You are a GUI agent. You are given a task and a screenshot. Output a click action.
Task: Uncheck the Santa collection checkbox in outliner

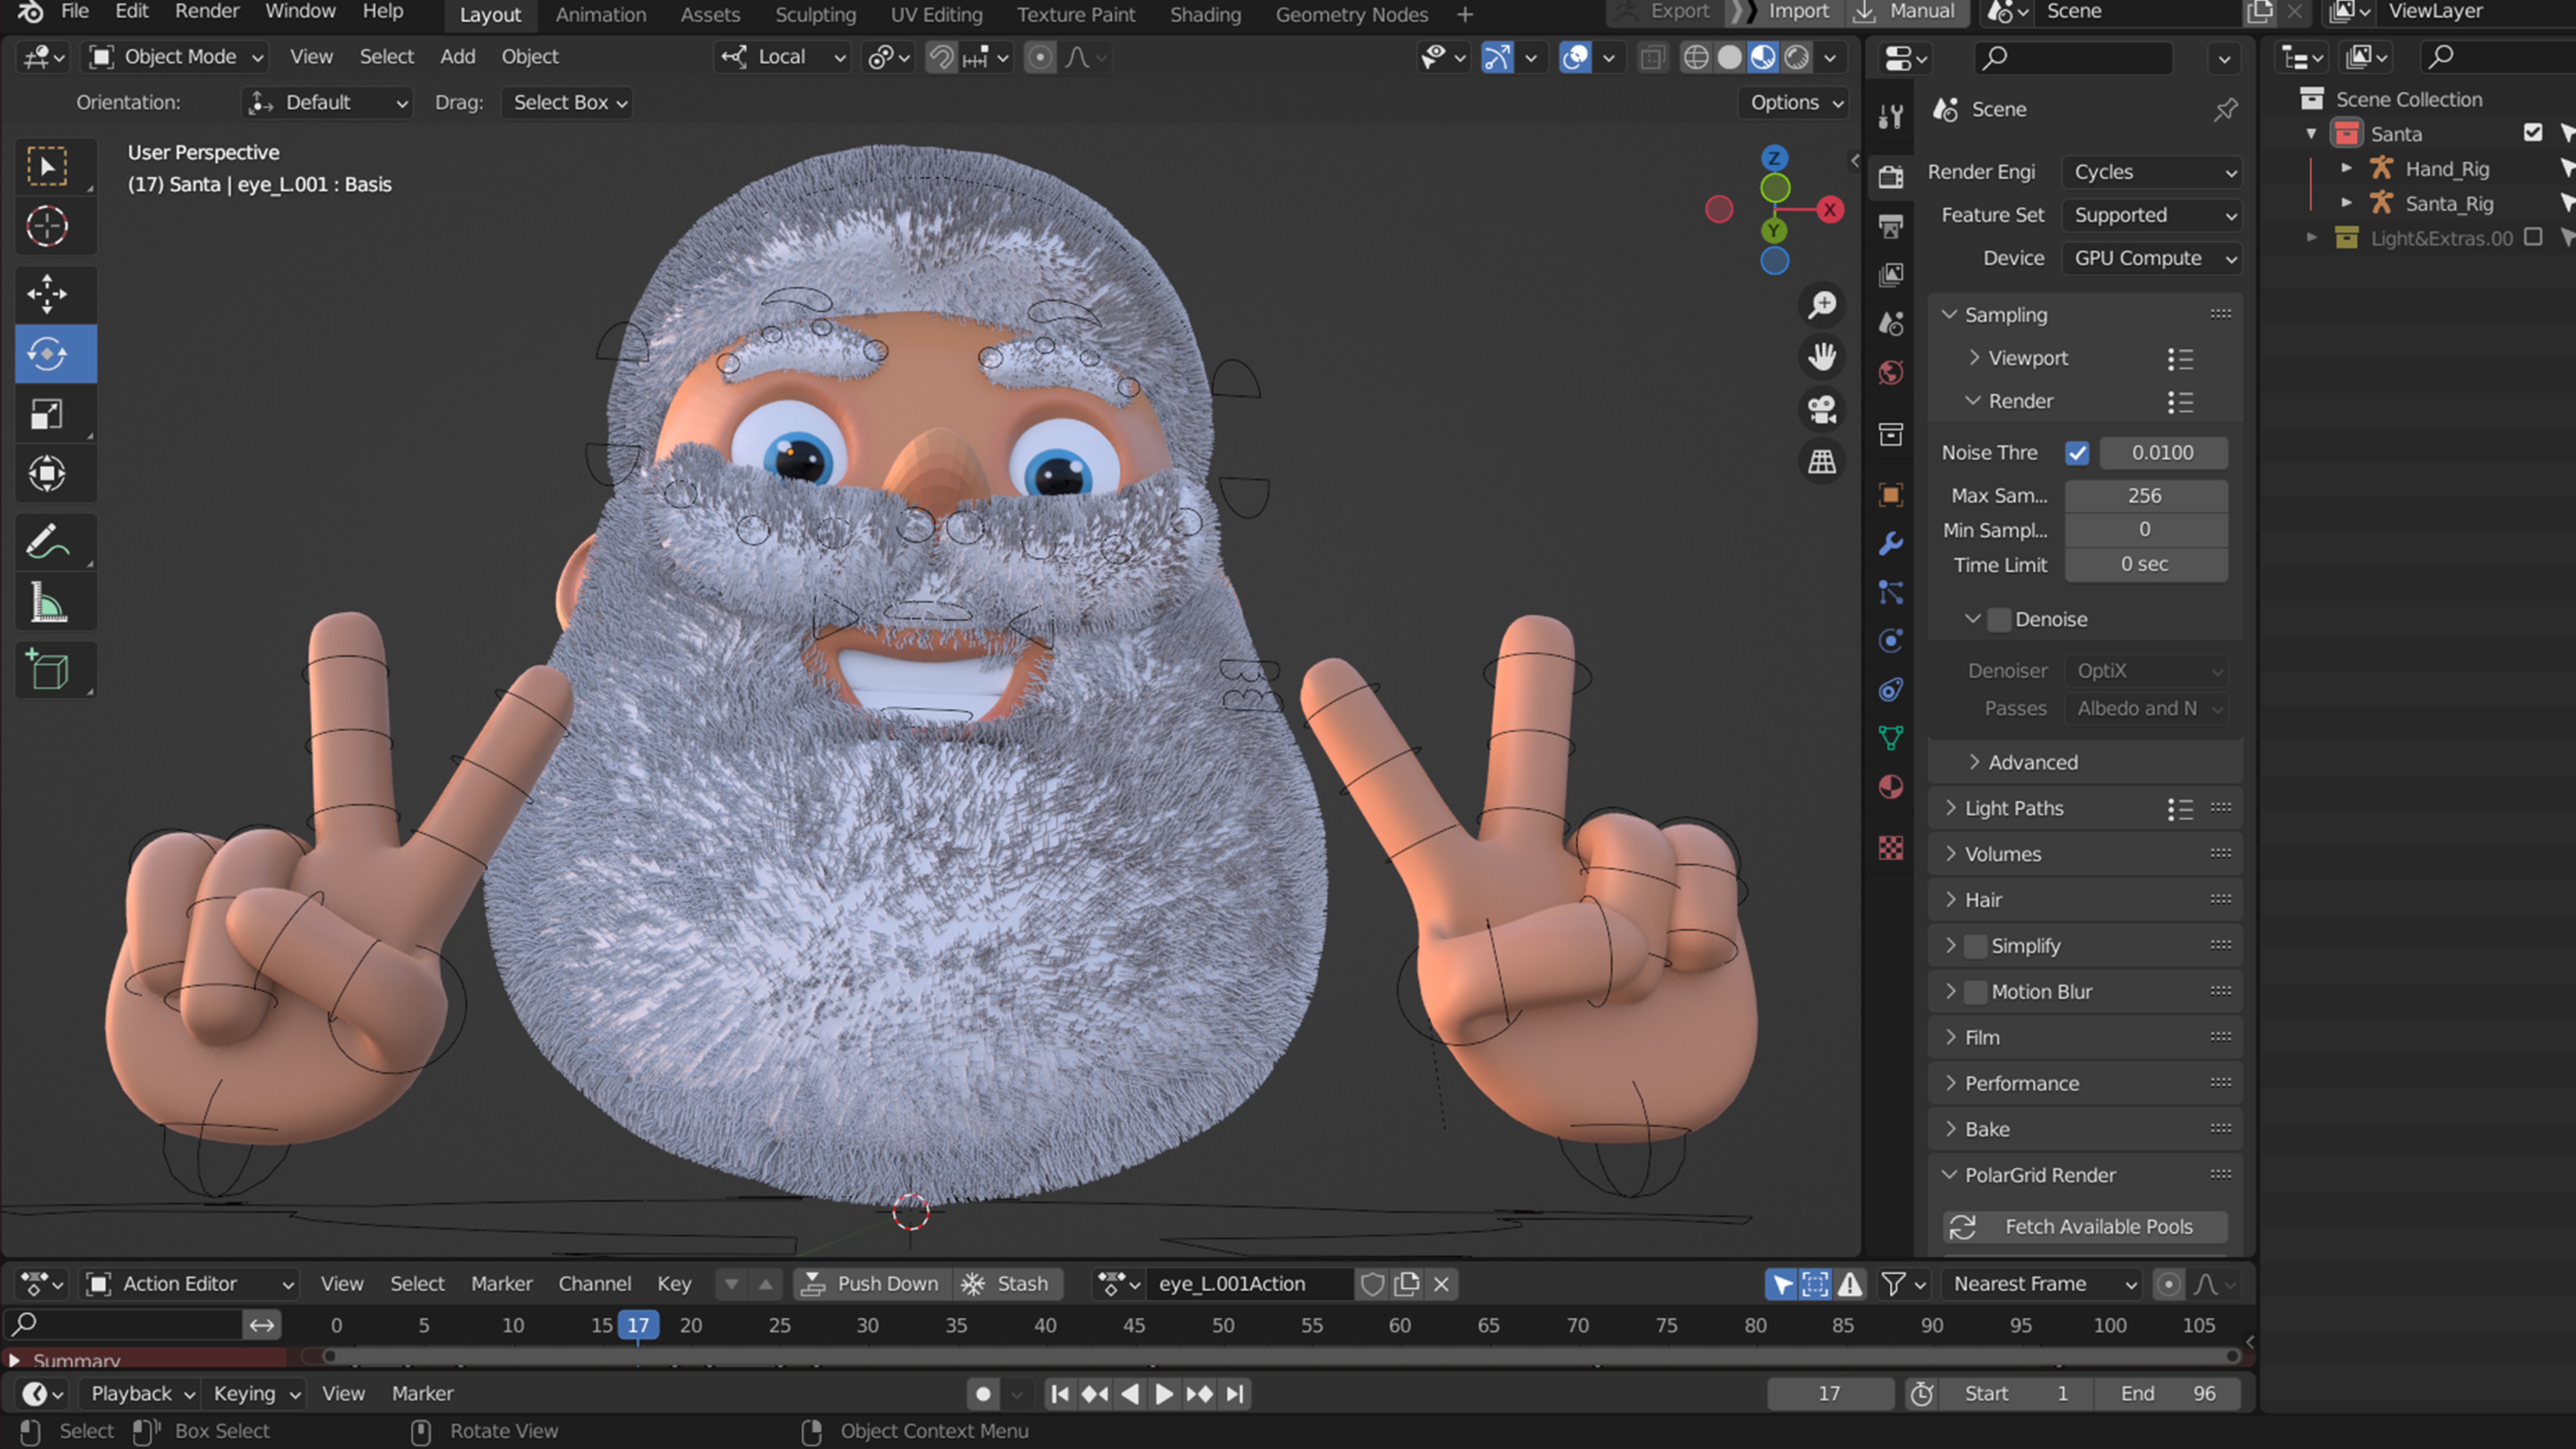[2533, 133]
